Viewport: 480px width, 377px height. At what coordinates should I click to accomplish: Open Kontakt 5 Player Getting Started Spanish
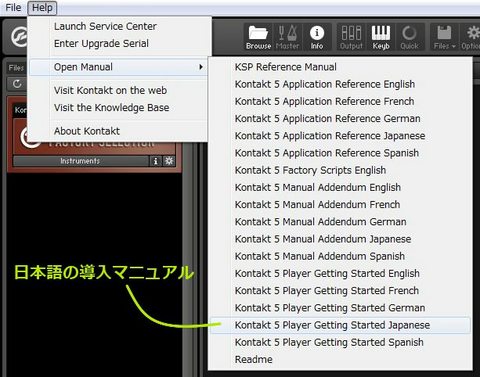point(340,342)
